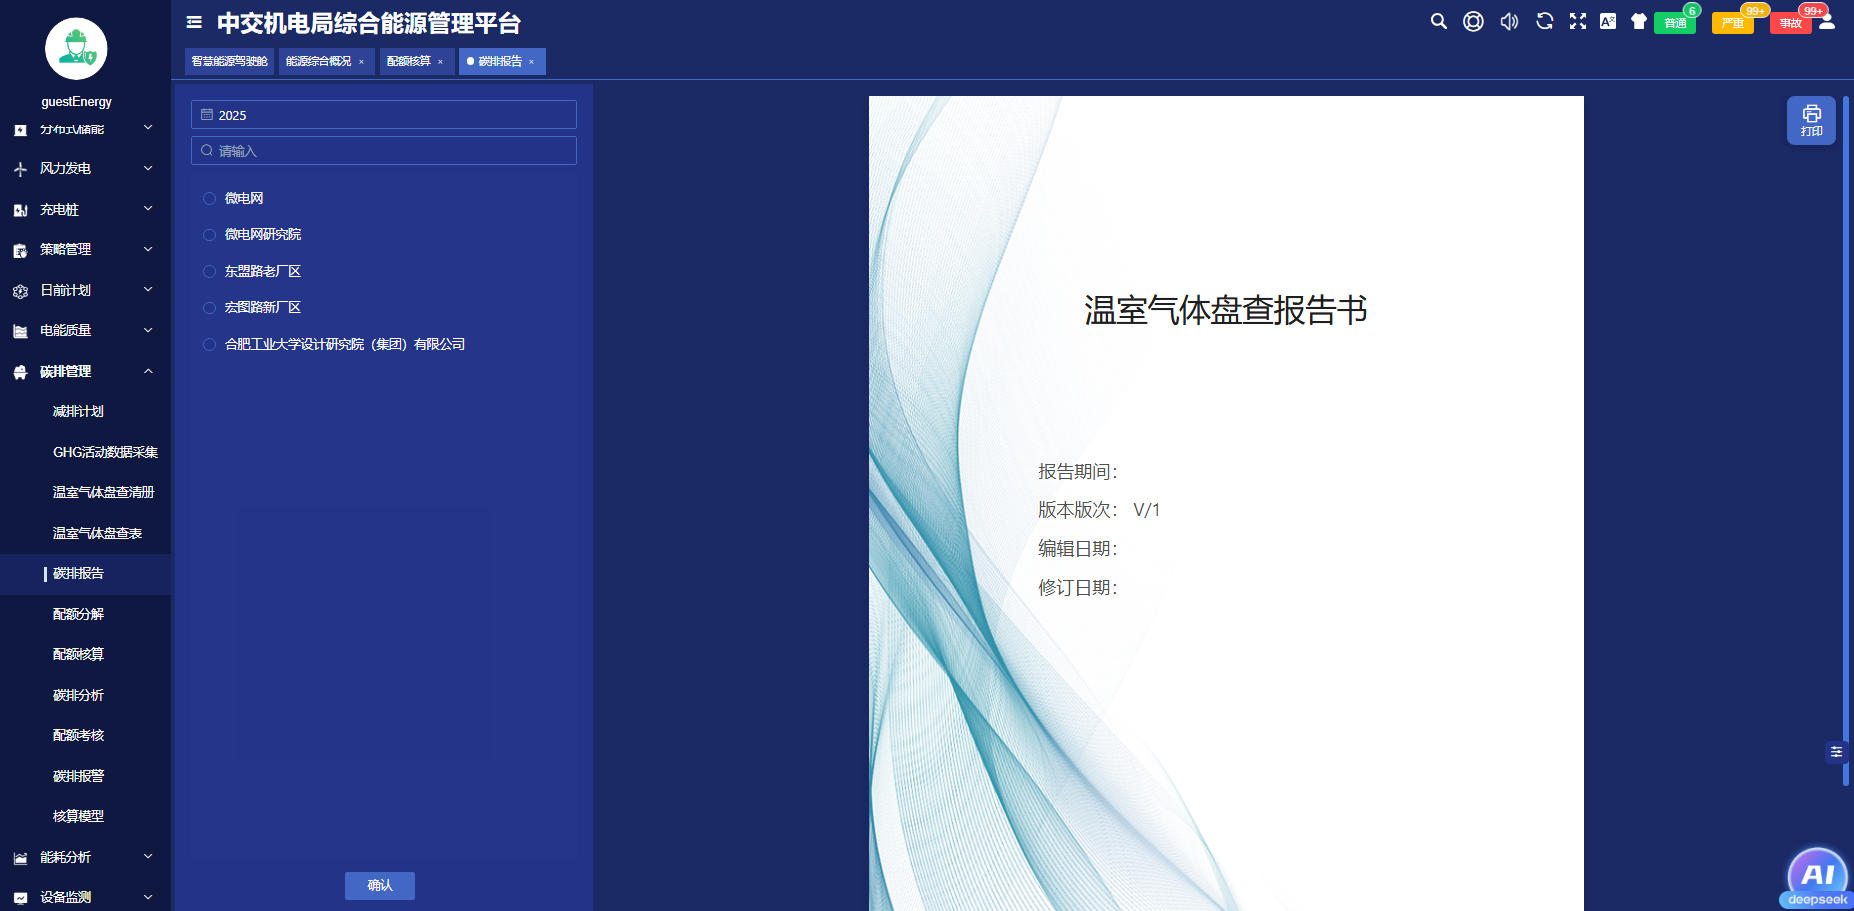Open 温室气体盘查清册 in sidebar
Screen dimensions: 1854x911
point(103,493)
